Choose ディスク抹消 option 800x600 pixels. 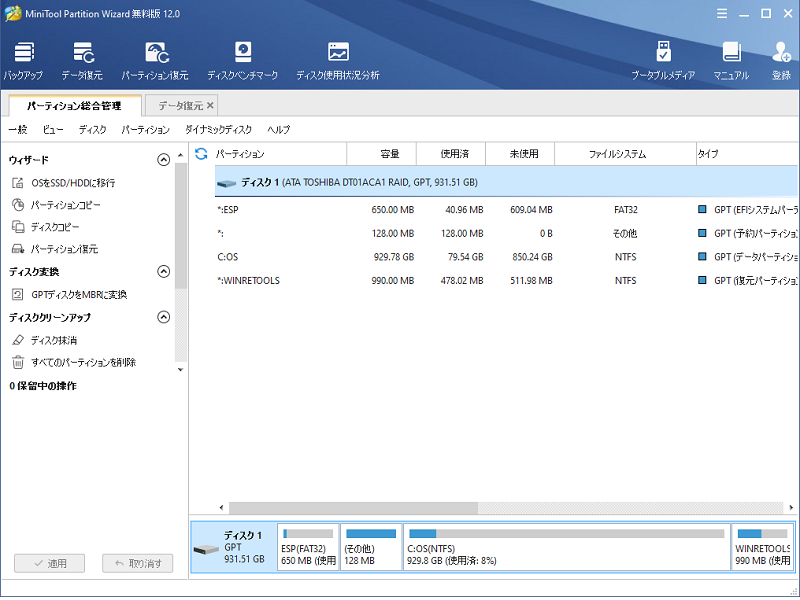(x=44, y=340)
